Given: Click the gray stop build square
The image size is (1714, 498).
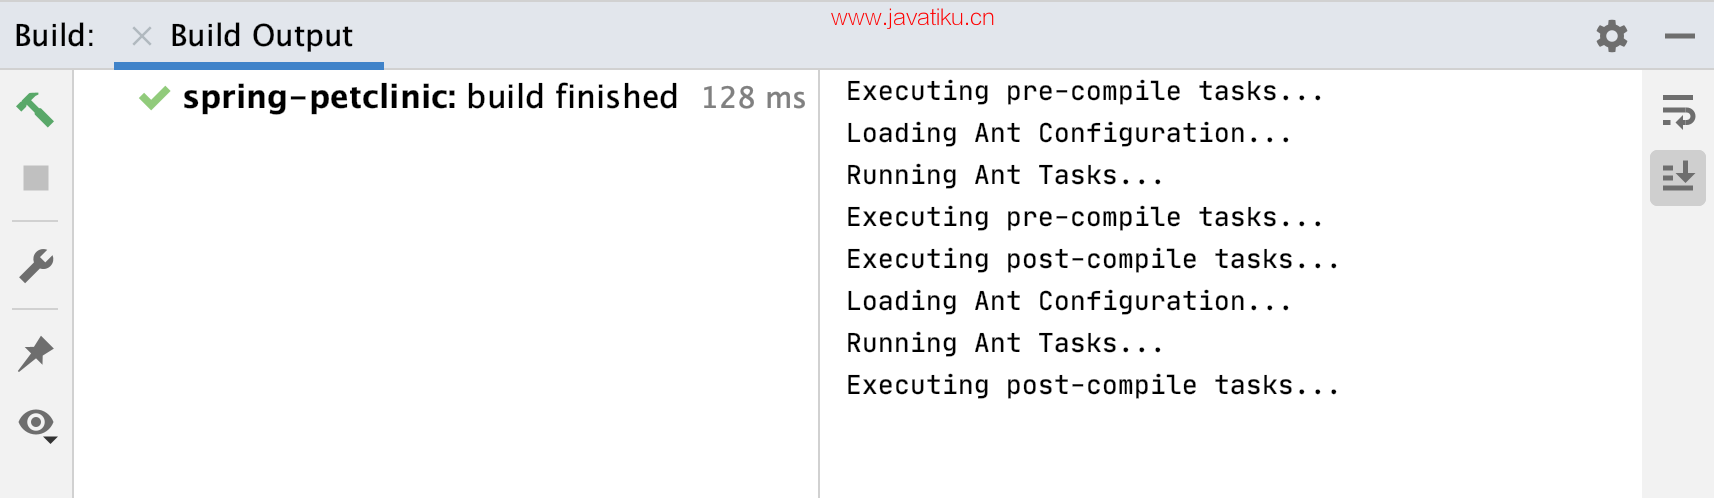Looking at the screenshot, I should click(x=36, y=178).
